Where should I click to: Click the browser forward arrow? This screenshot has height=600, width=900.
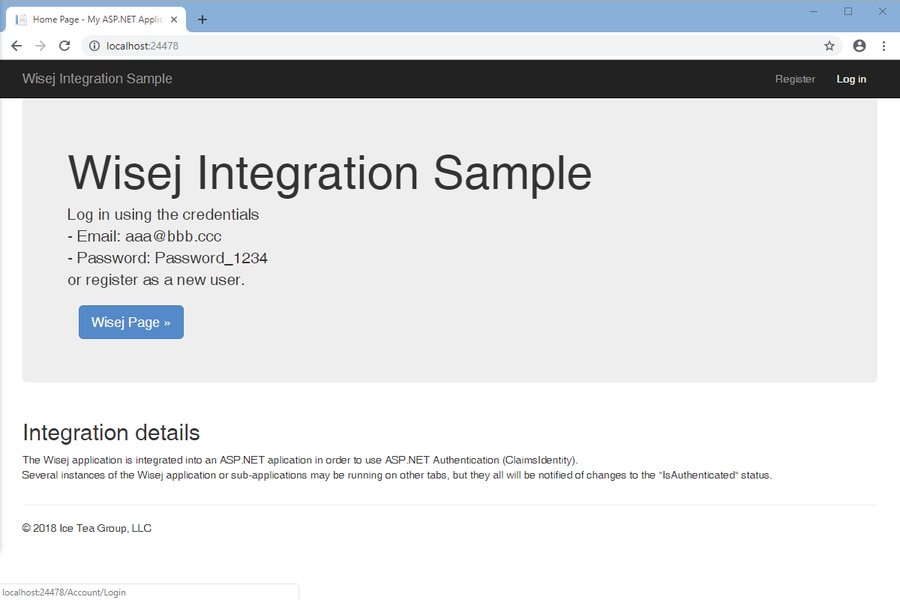click(x=40, y=46)
